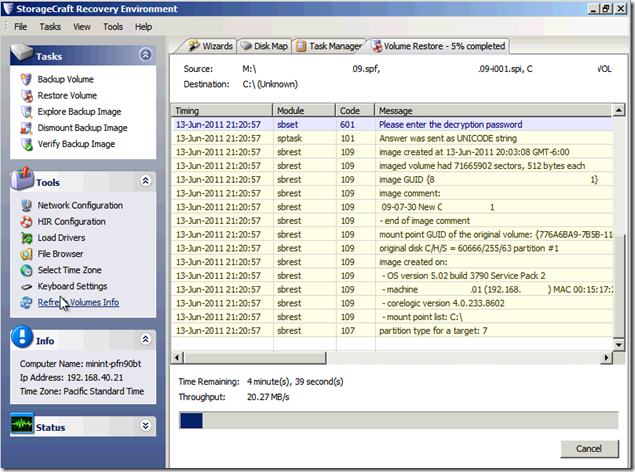Click the Backup Volume shield icon

coord(26,79)
